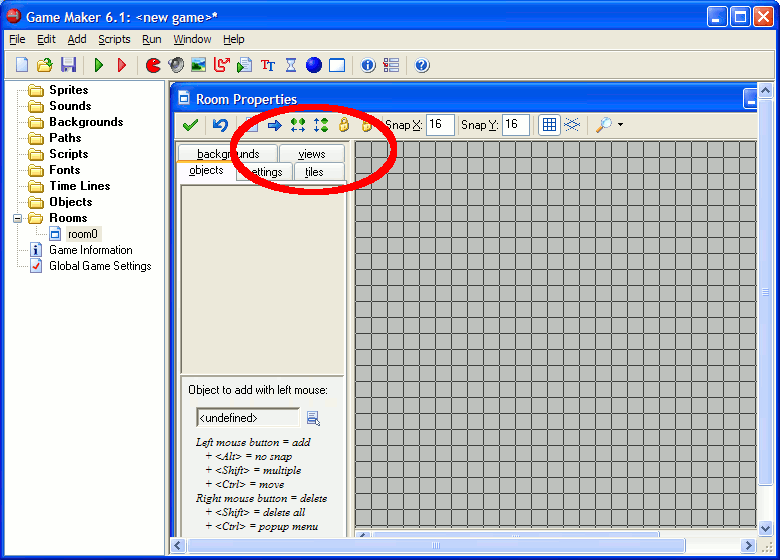780x560 pixels.
Task: Lock all instances with padlock icon
Action: pos(344,125)
